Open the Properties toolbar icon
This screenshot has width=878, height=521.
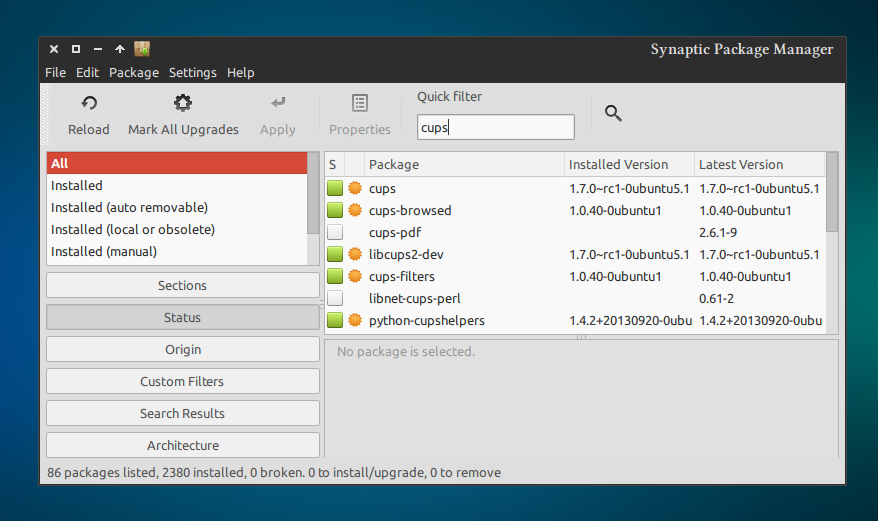pyautogui.click(x=359, y=103)
